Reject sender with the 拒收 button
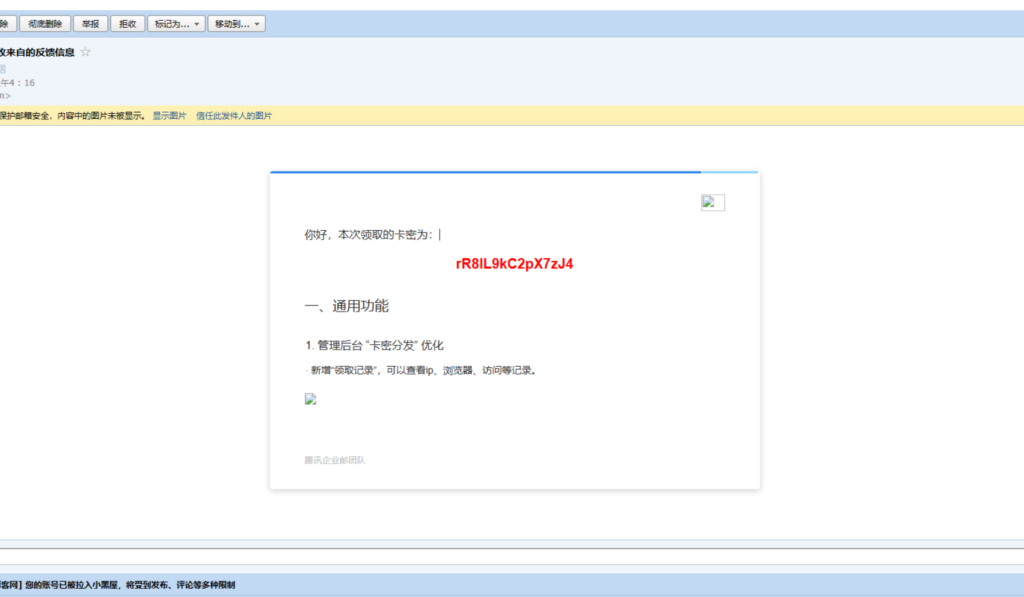1024x597 pixels. 128,24
